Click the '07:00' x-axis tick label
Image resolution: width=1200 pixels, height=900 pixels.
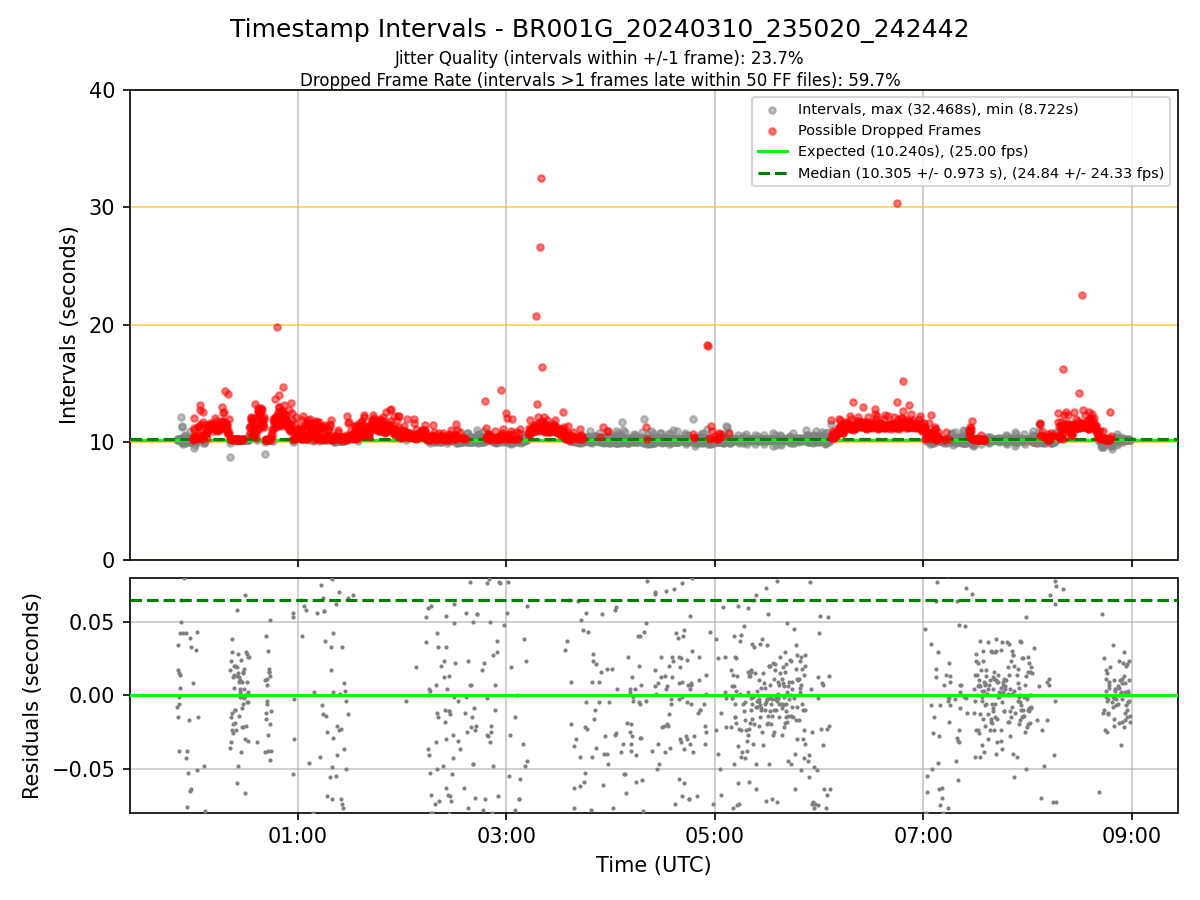click(x=923, y=836)
